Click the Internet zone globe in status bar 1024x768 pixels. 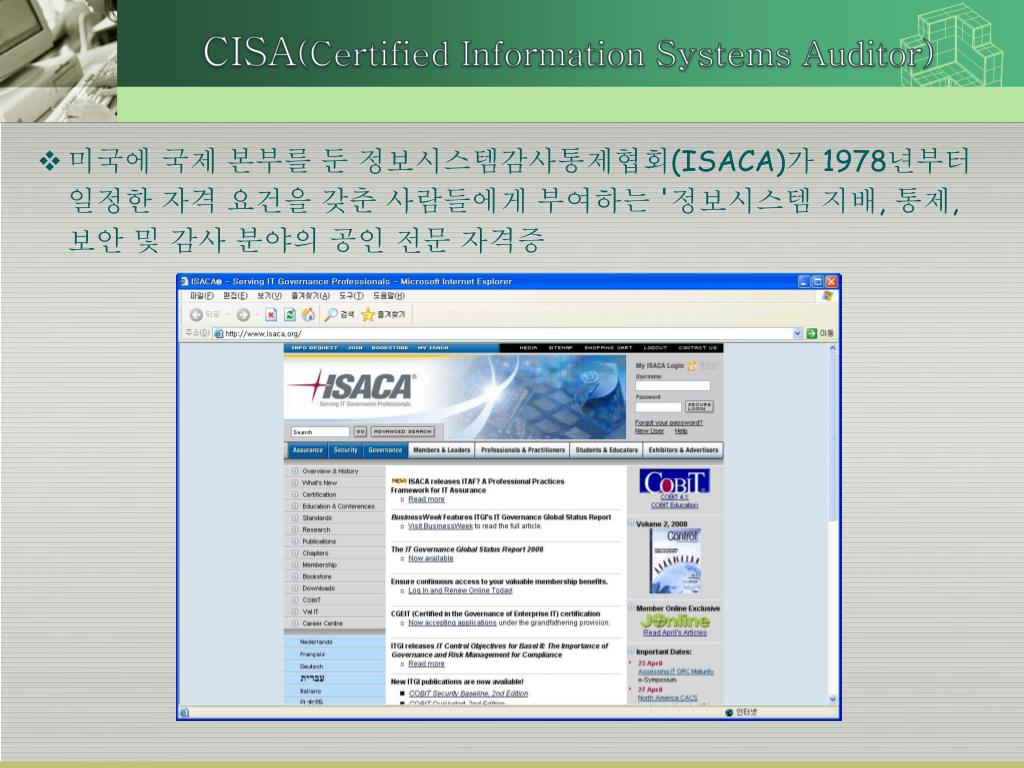click(729, 712)
